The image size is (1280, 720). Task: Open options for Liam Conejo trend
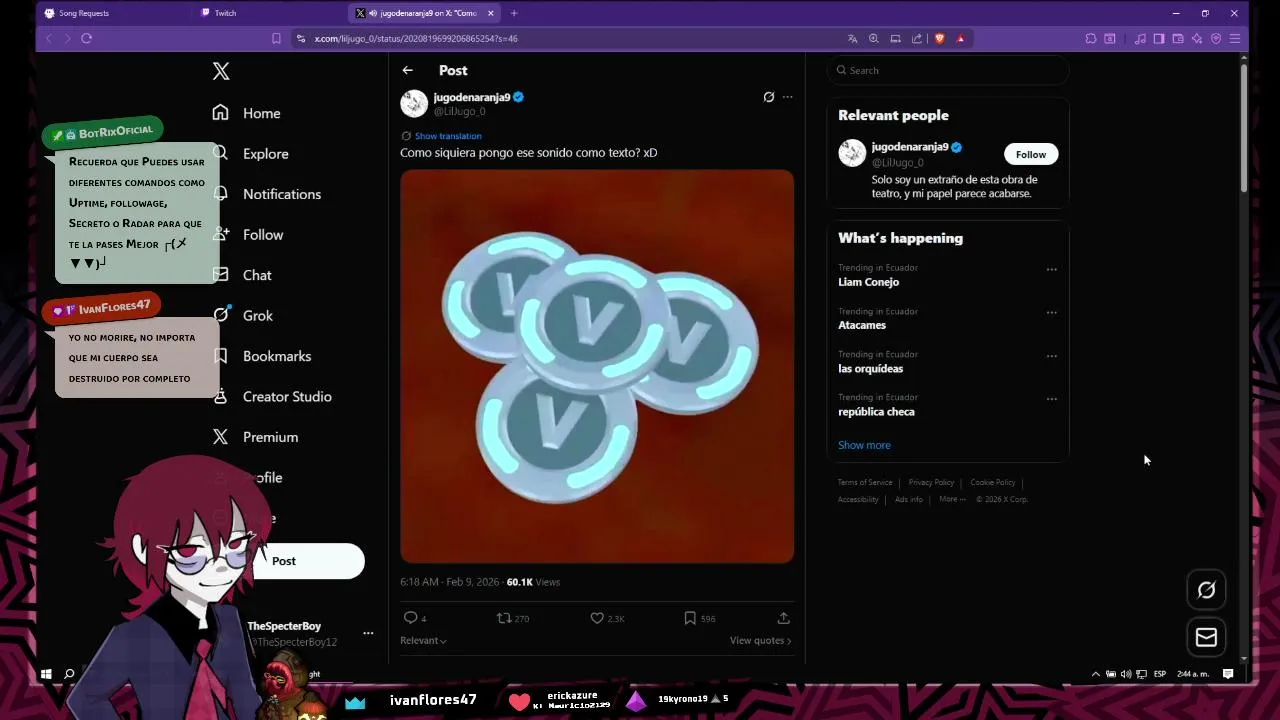(x=1051, y=269)
